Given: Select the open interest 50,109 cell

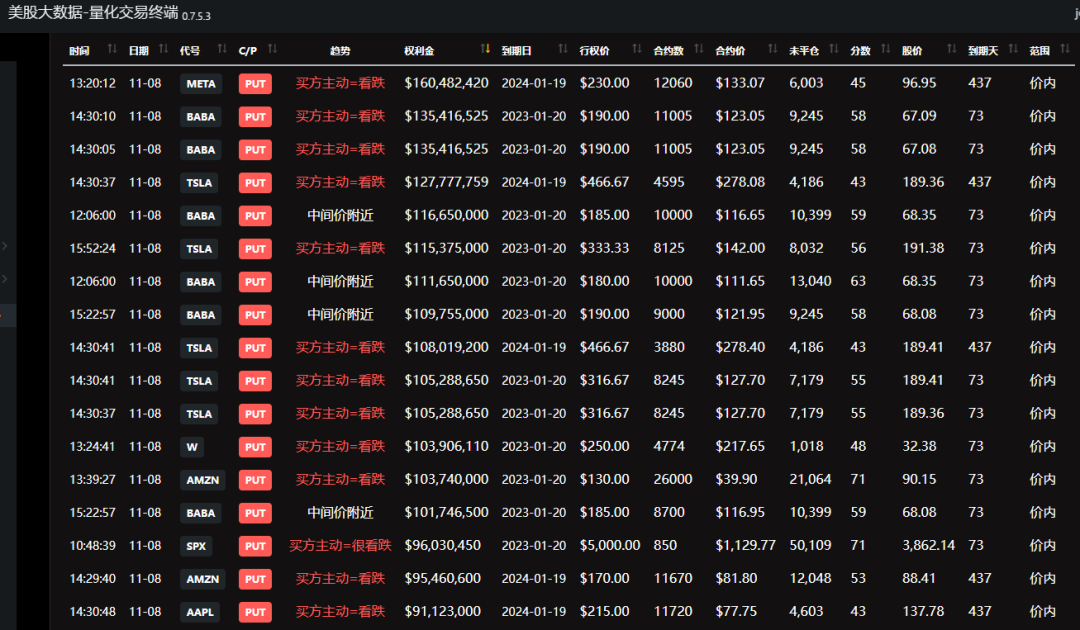Looking at the screenshot, I should point(810,546).
